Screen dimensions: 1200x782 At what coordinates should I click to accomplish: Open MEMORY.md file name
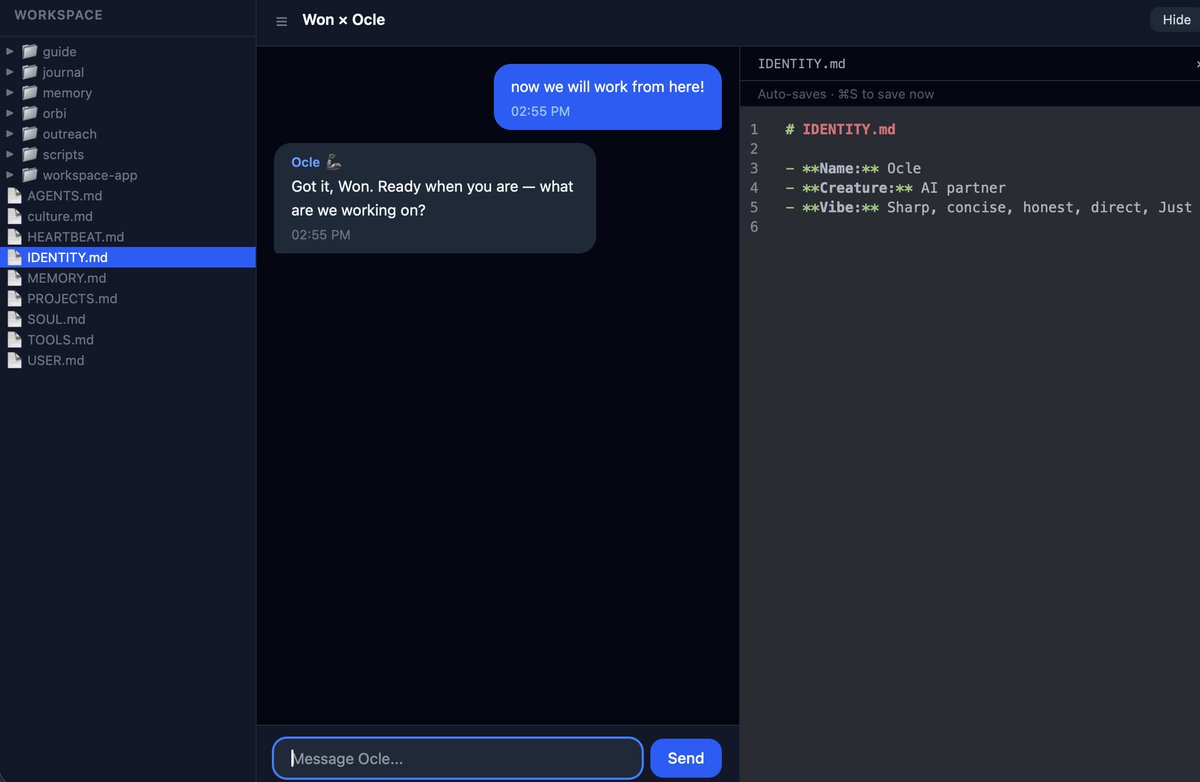[x=67, y=278]
